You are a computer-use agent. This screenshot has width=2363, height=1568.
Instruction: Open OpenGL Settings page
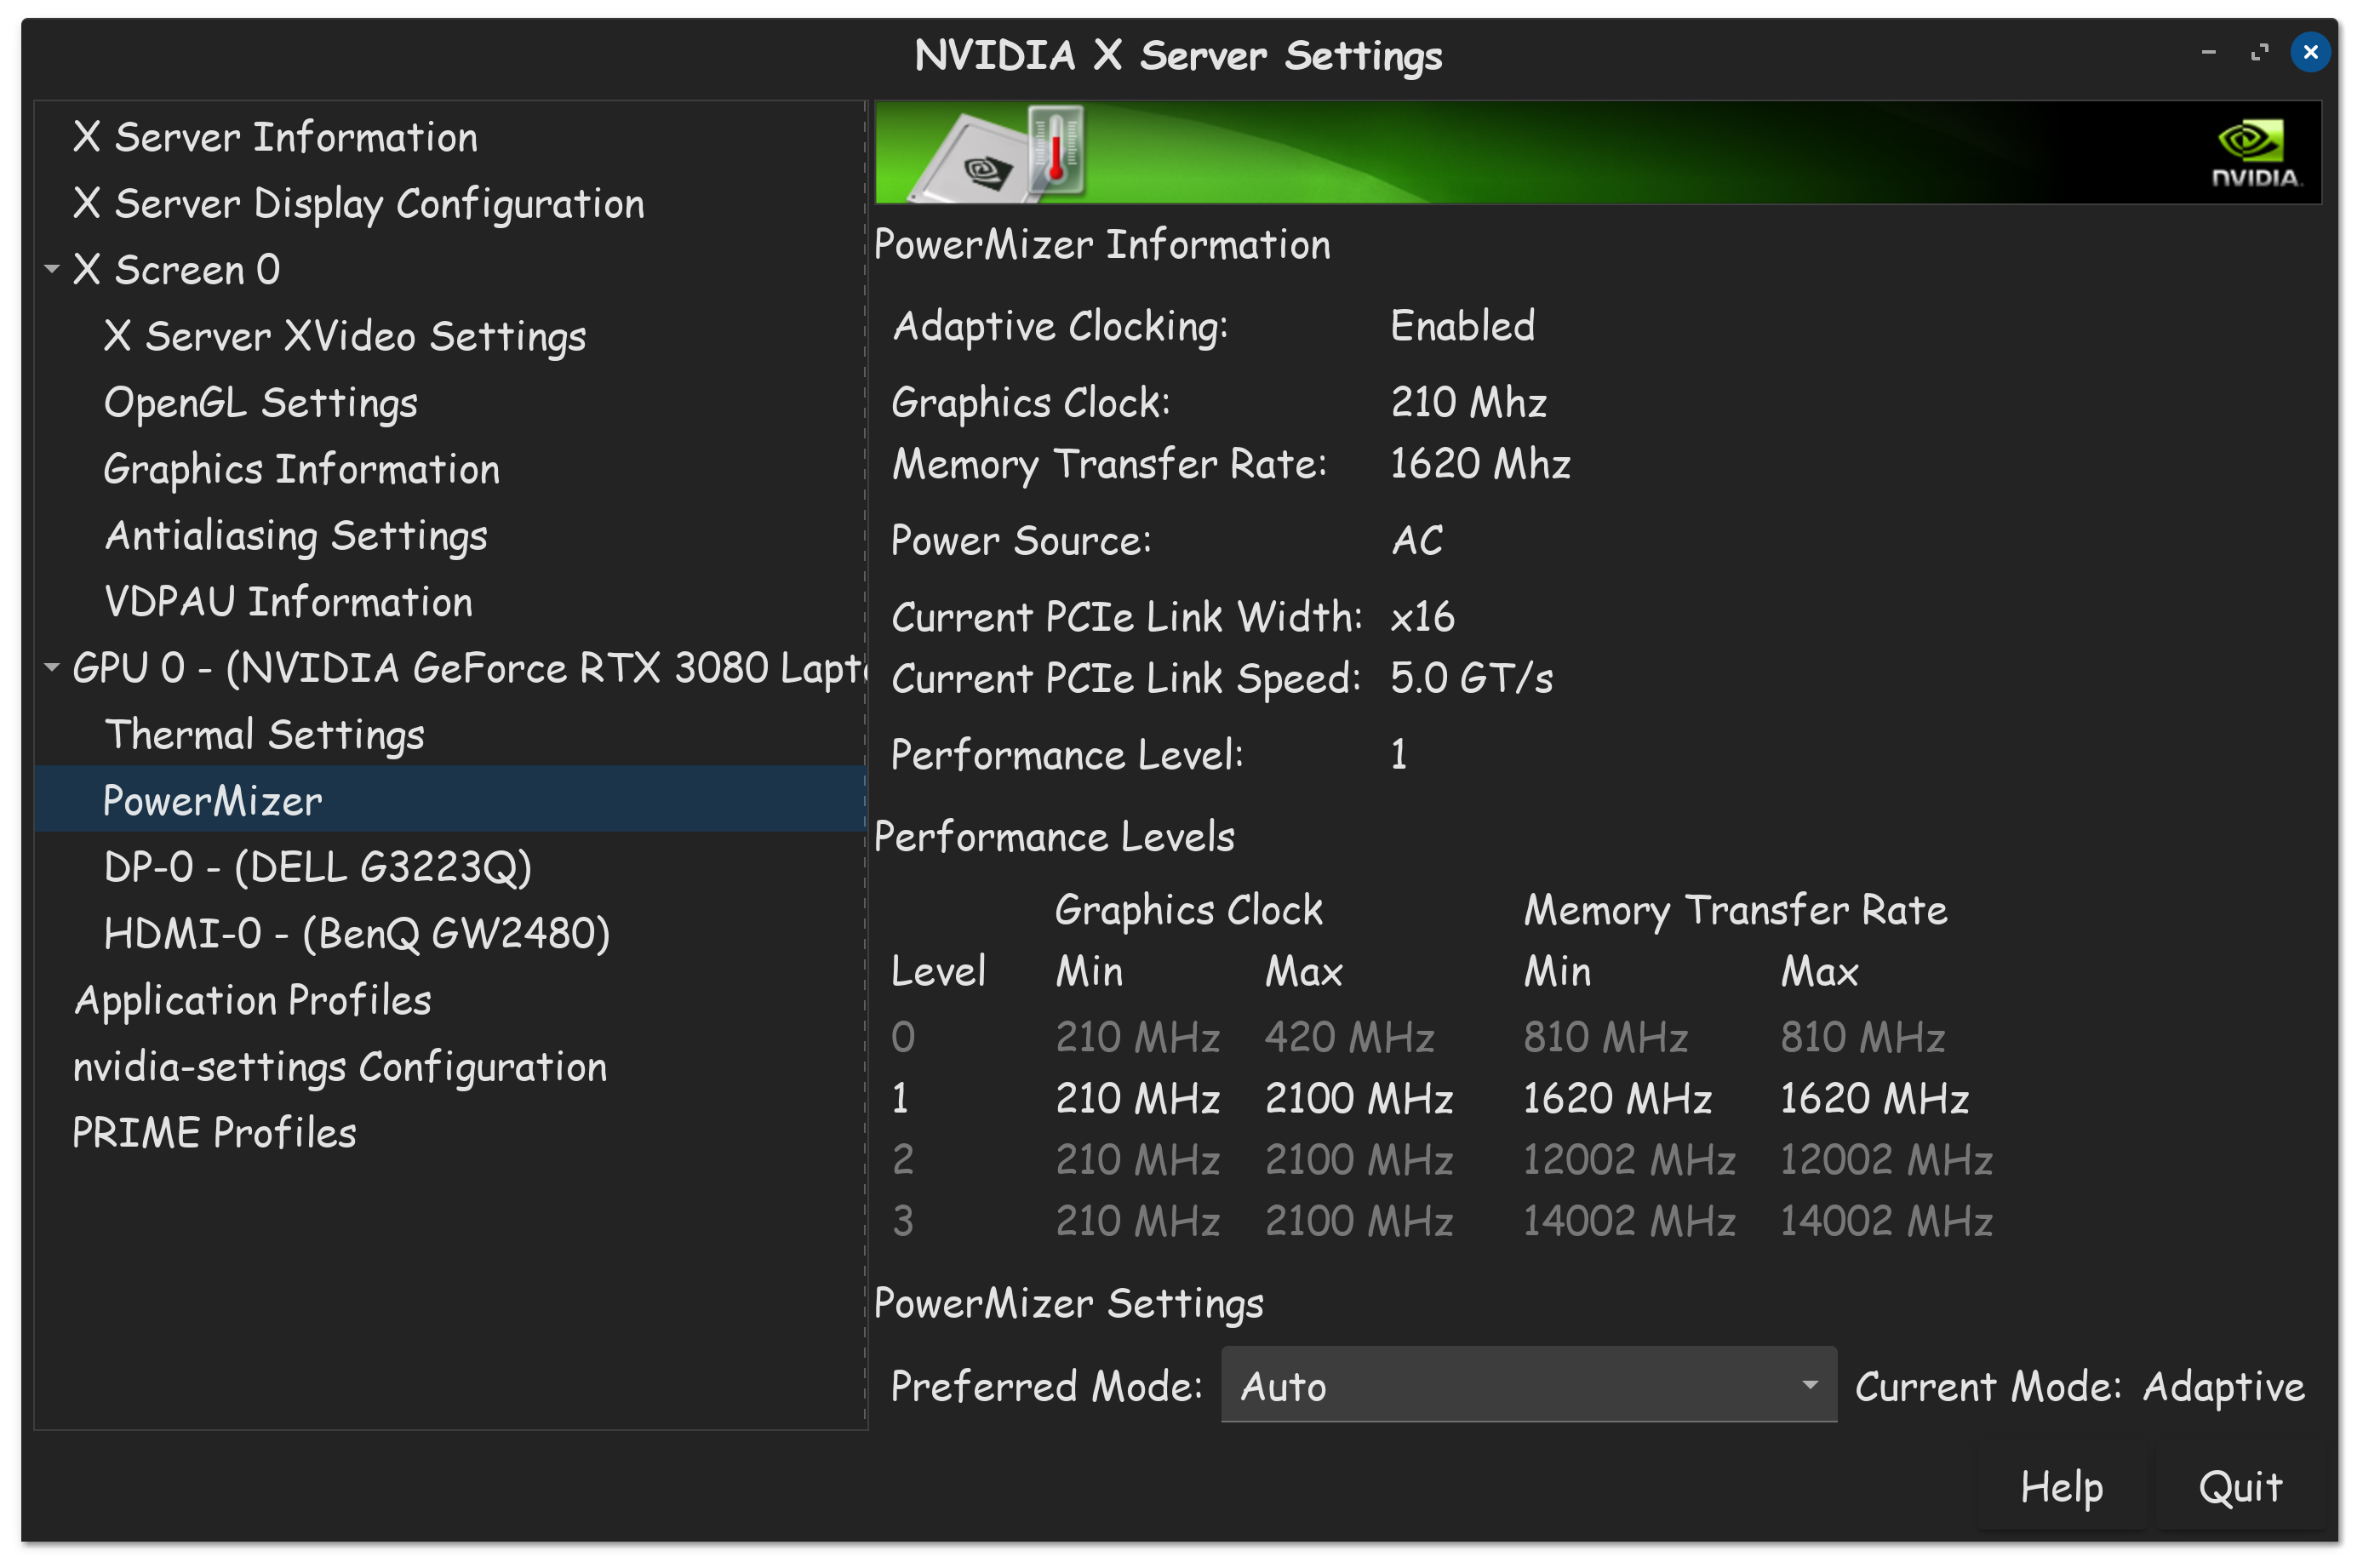(x=260, y=402)
